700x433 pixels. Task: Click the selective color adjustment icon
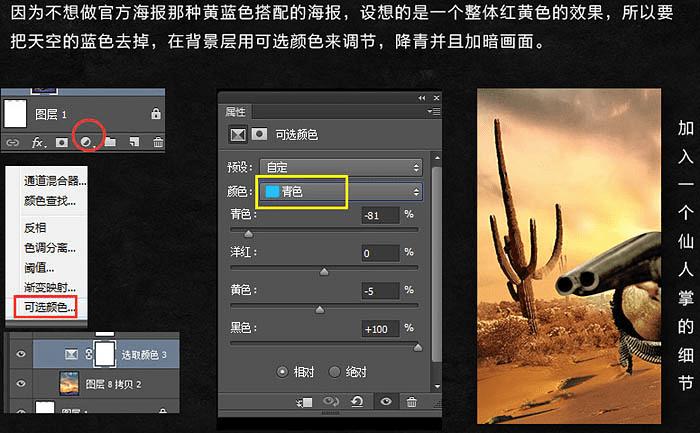coord(238,134)
